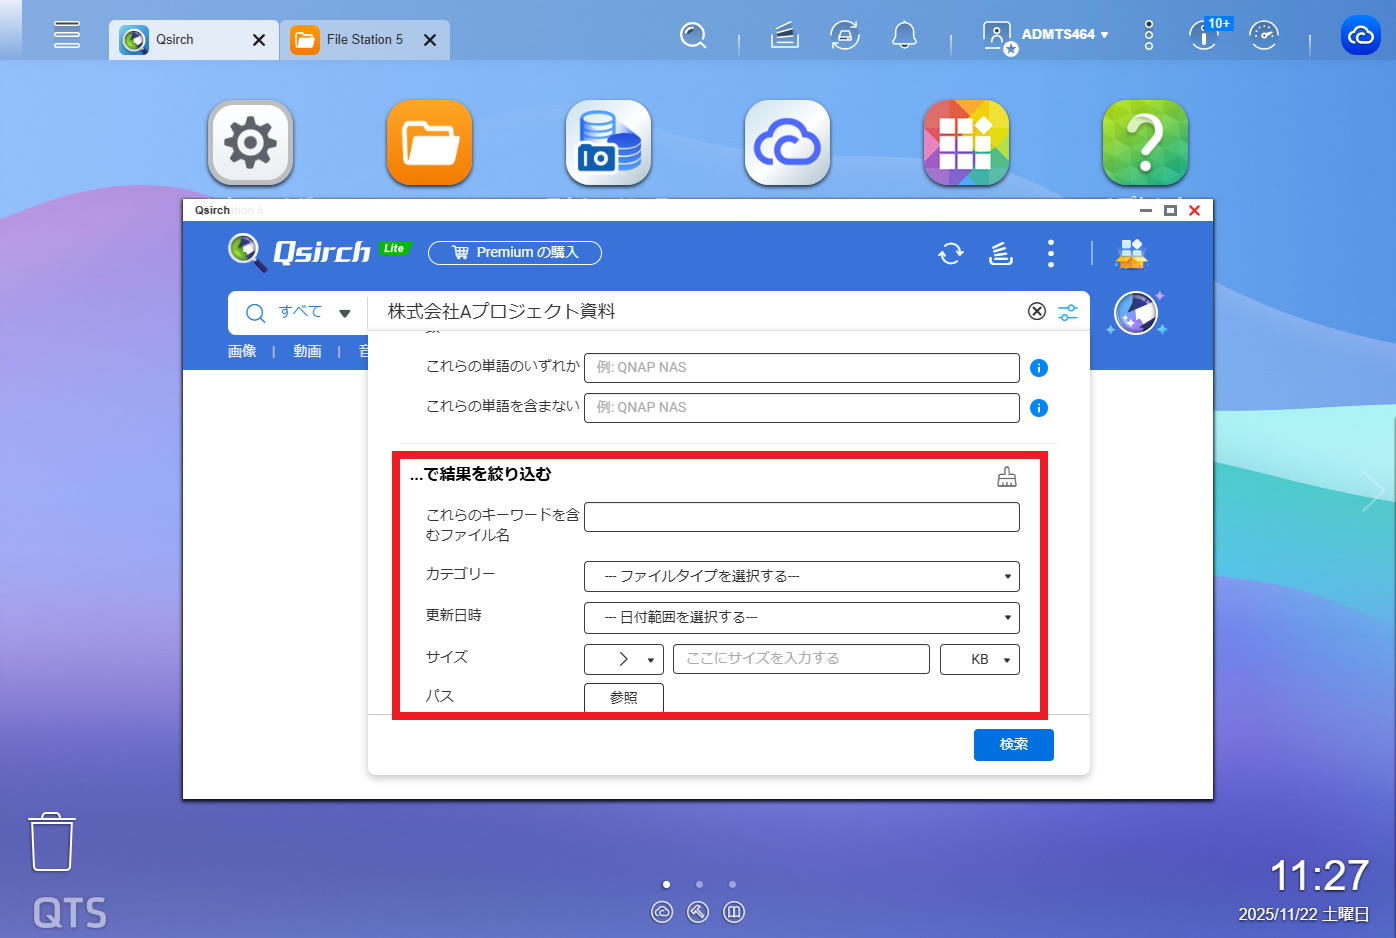The height and width of the screenshot is (938, 1396).
Task: Open the KB size unit dropdown
Action: (979, 660)
